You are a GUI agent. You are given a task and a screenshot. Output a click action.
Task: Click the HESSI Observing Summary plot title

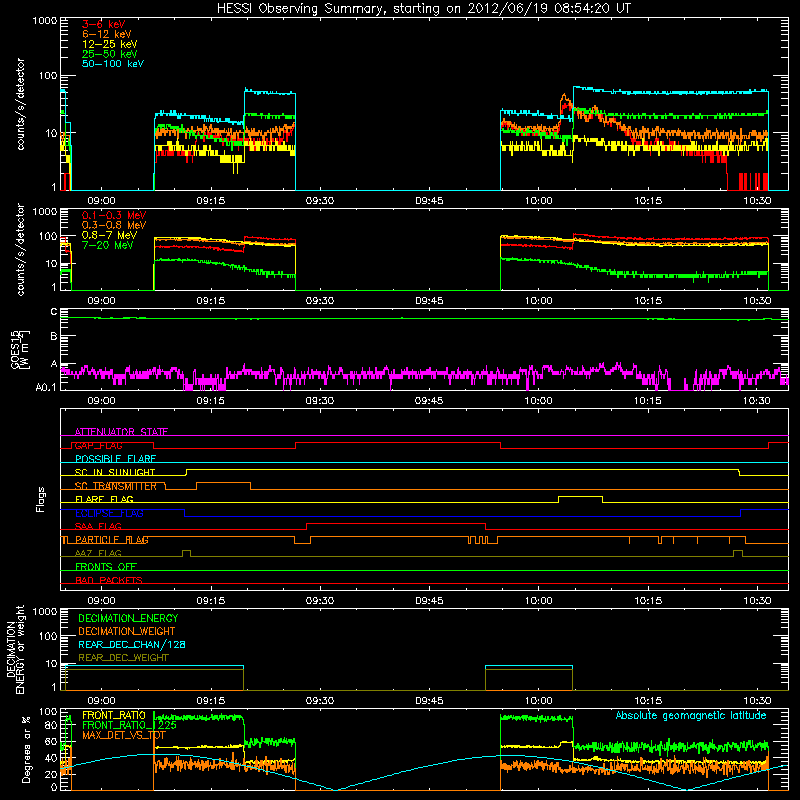(x=423, y=8)
